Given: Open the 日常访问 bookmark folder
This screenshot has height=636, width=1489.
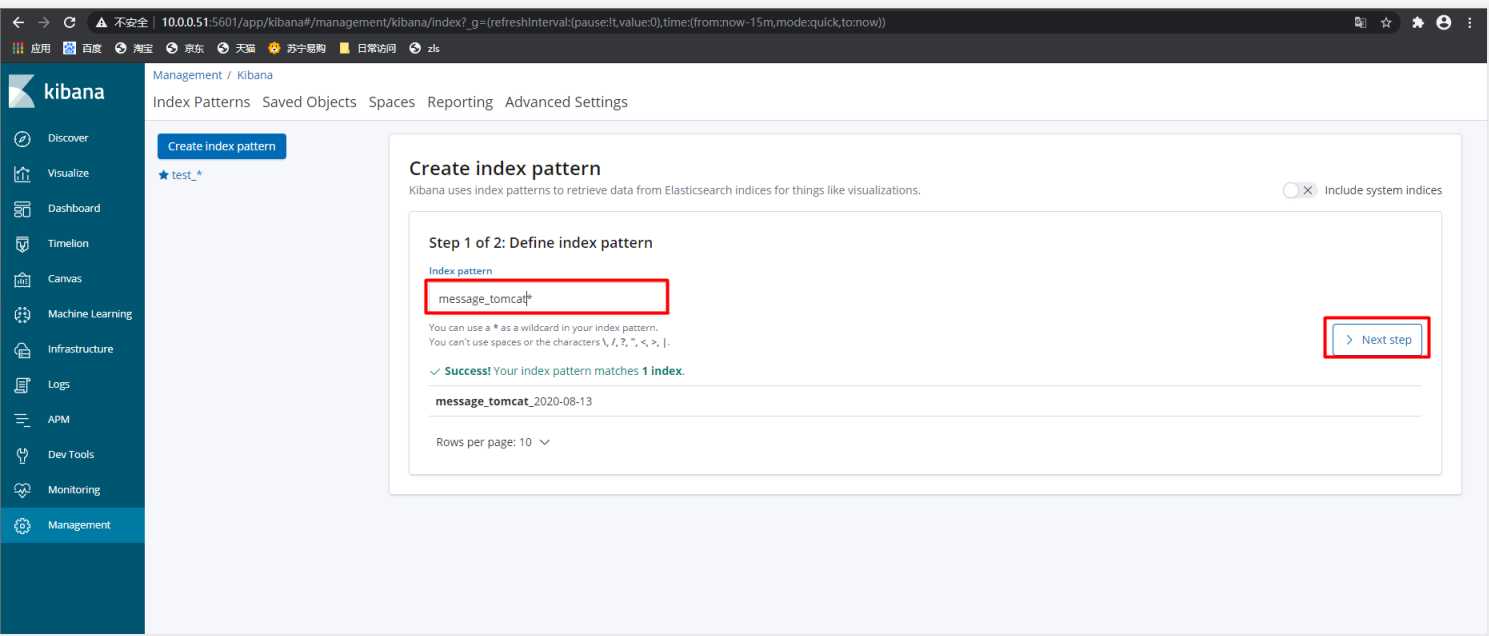Looking at the screenshot, I should 367,48.
